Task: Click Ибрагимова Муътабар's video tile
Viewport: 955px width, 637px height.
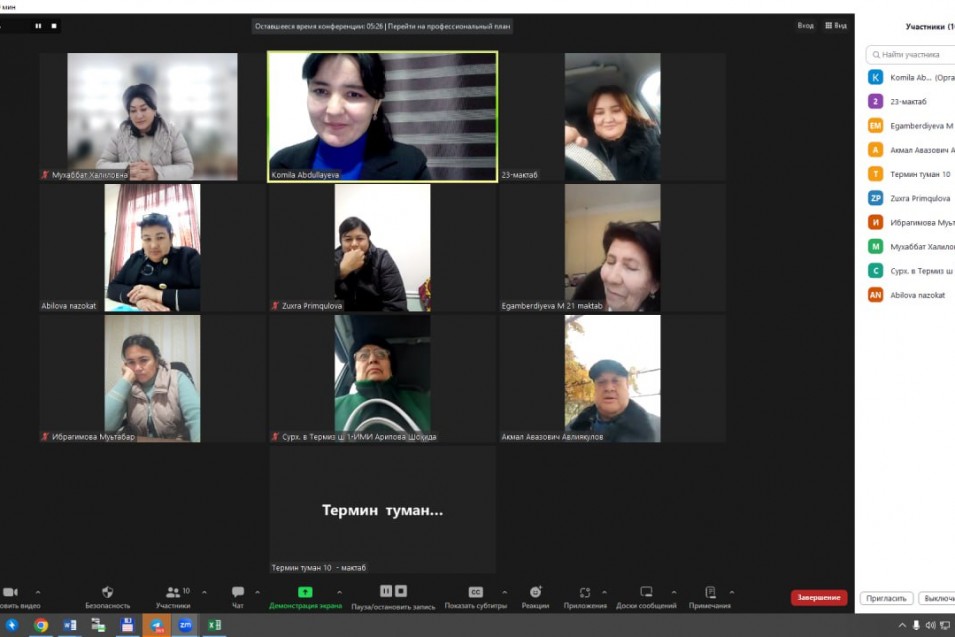Action: coord(152,378)
